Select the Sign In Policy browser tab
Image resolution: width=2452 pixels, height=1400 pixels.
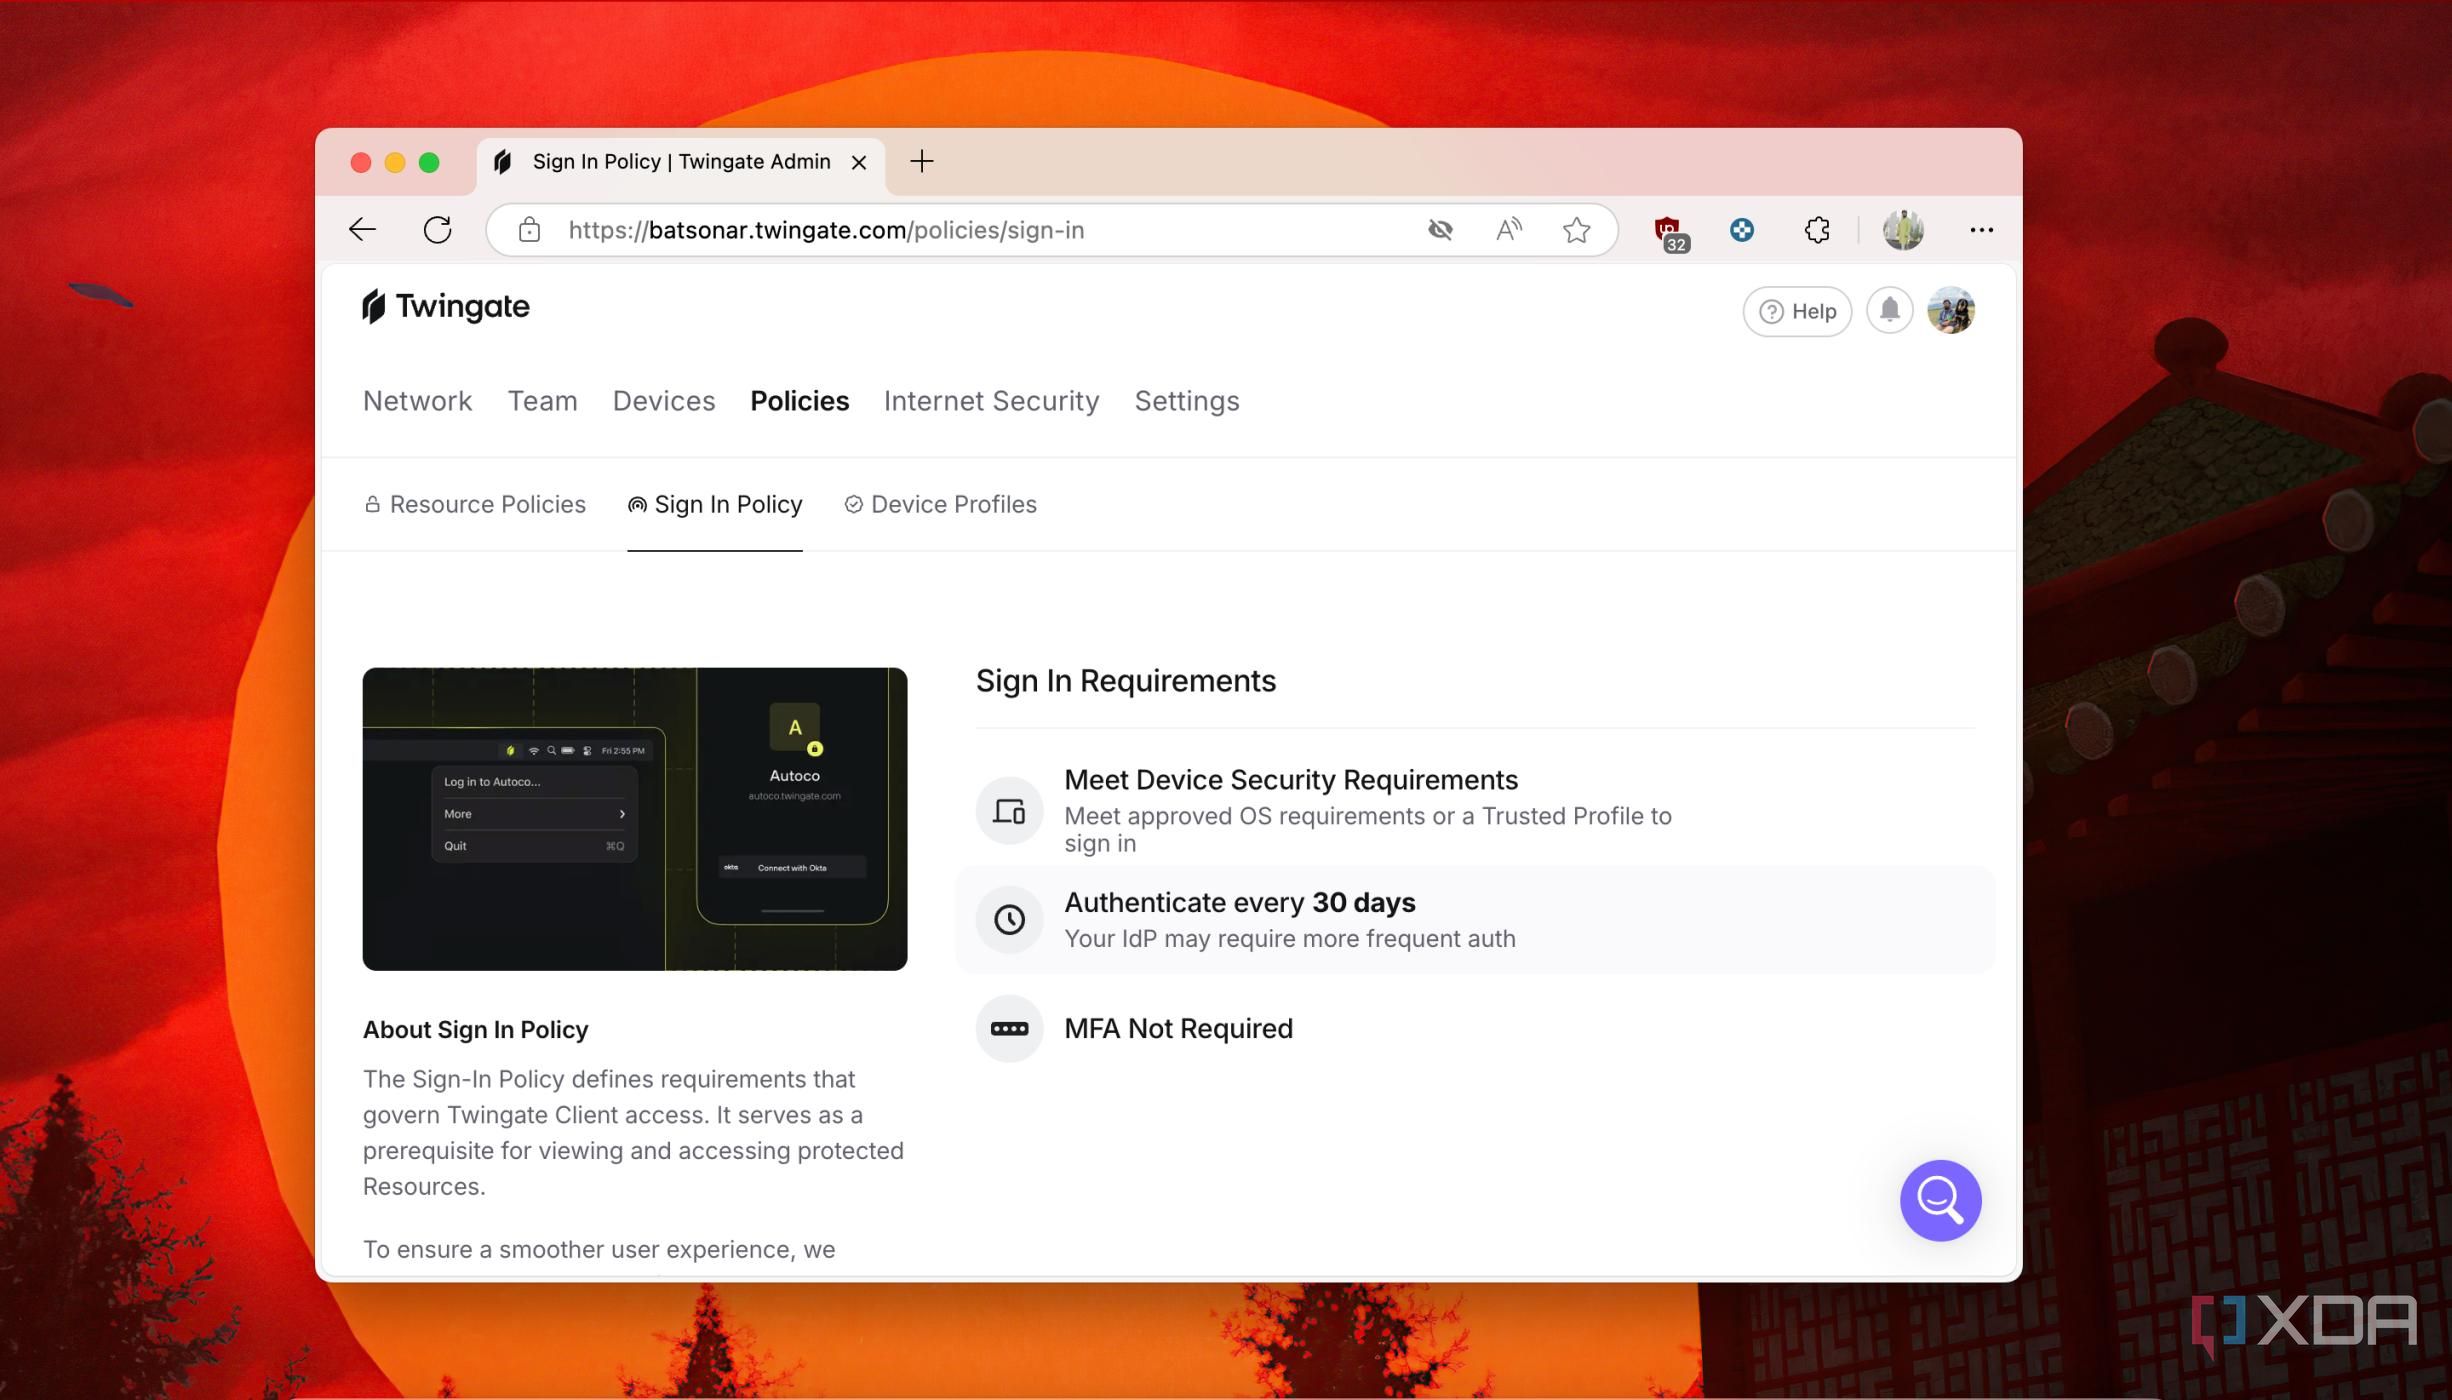click(681, 162)
